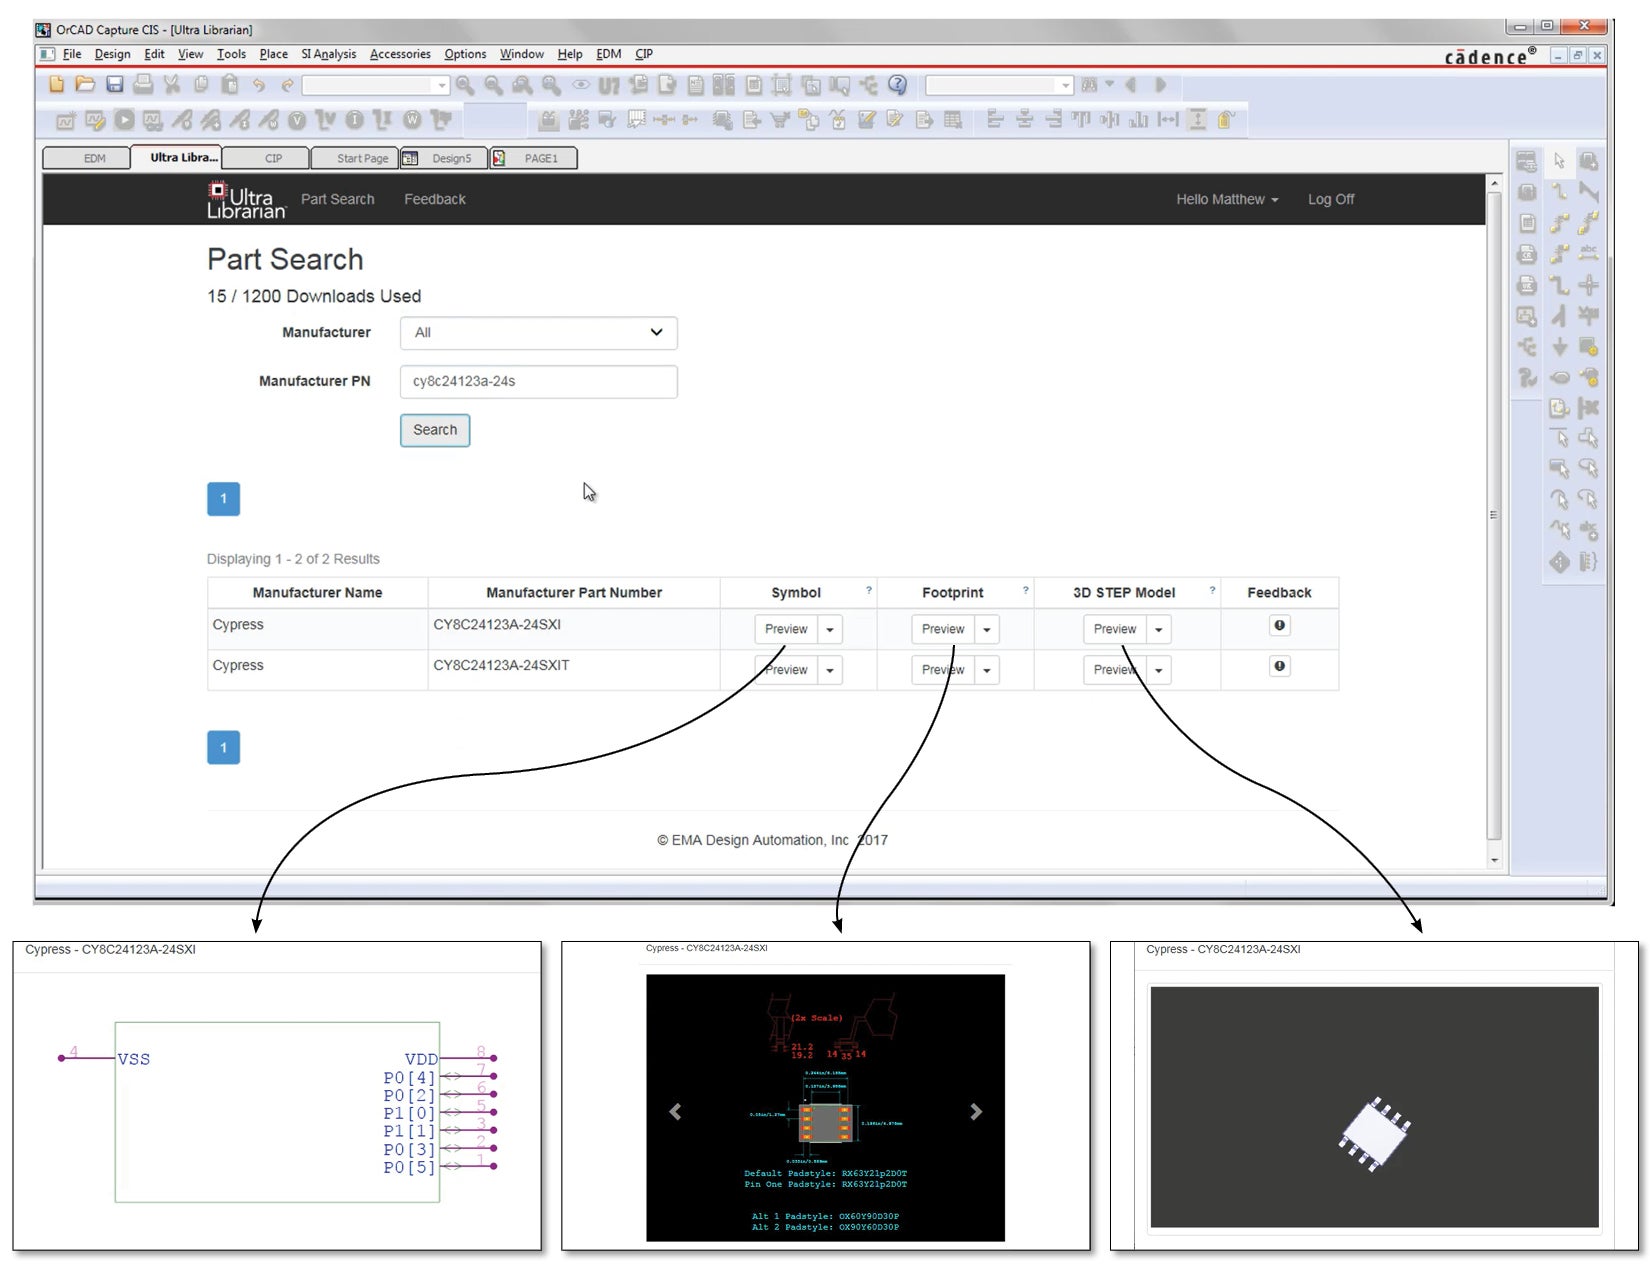Click the Log Off link
1650x1275 pixels.
click(1331, 200)
